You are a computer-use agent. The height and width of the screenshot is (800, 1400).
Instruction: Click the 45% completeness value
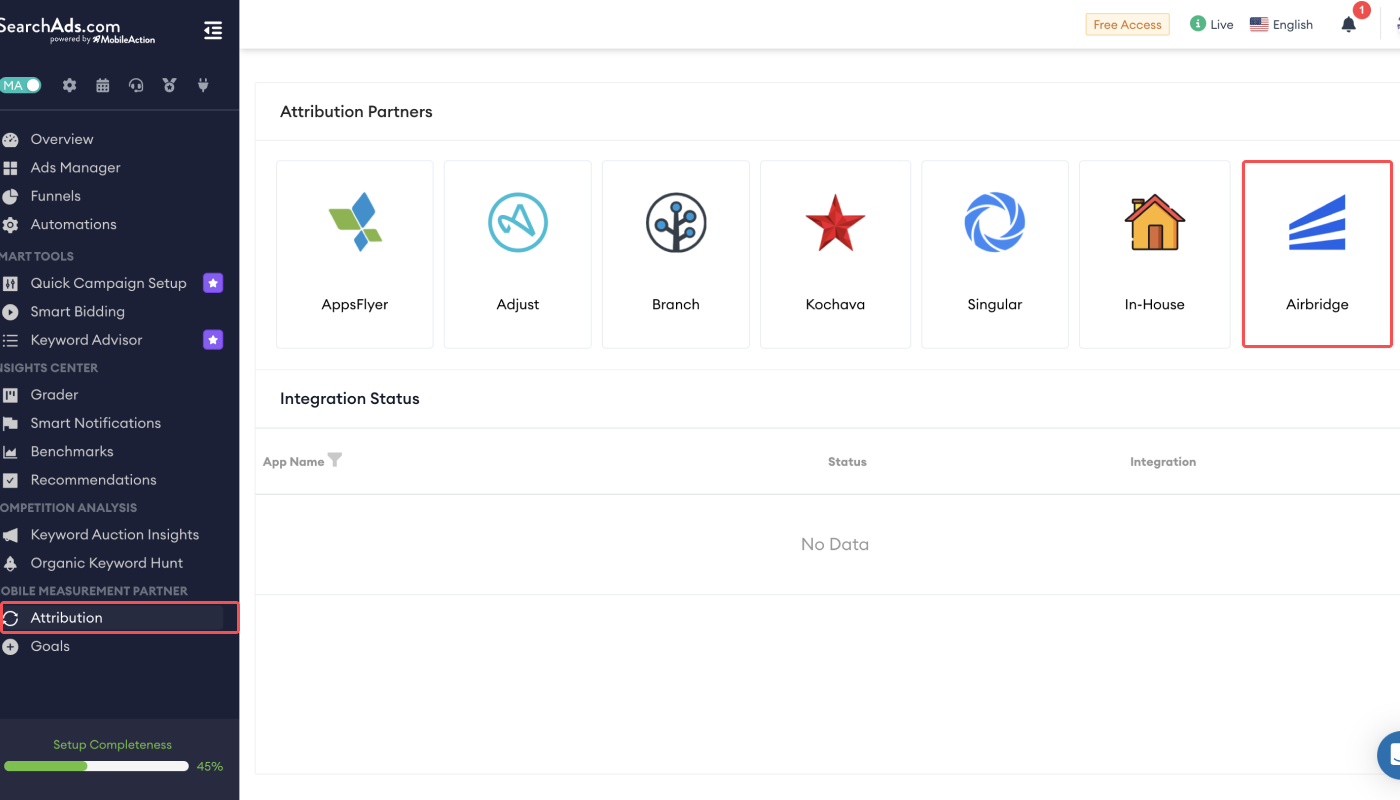pos(210,767)
